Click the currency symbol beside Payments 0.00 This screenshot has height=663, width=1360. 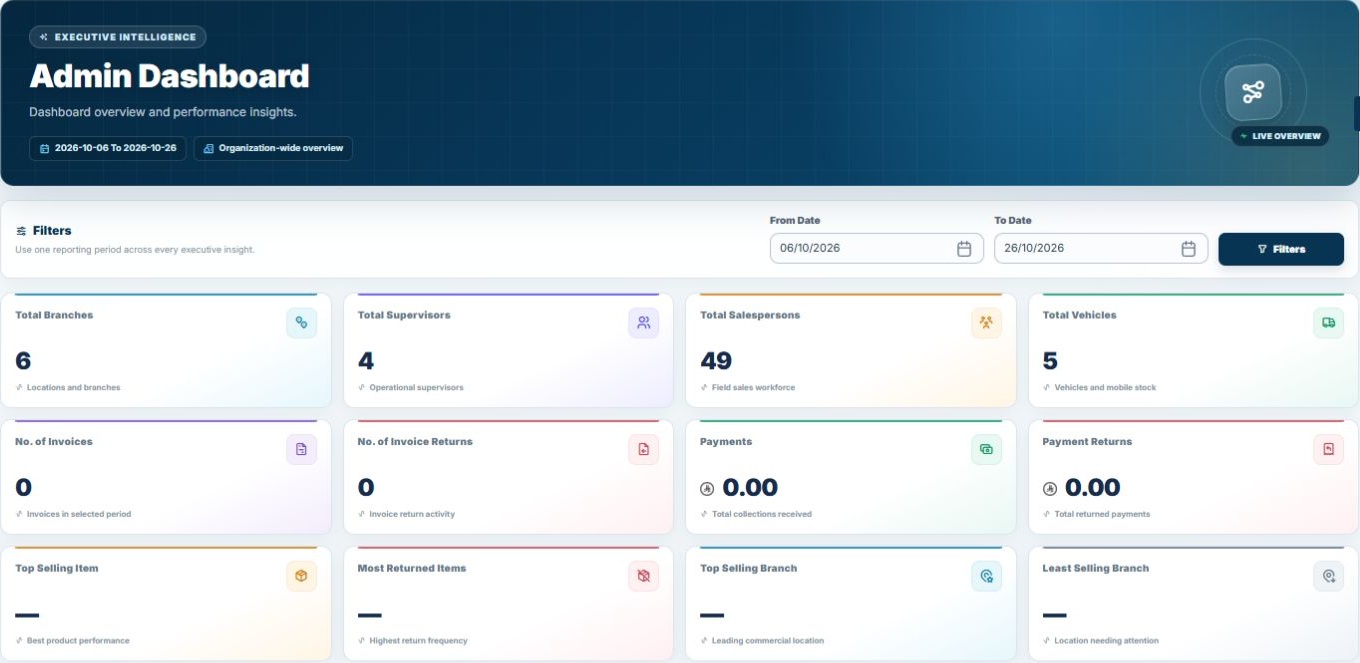707,489
